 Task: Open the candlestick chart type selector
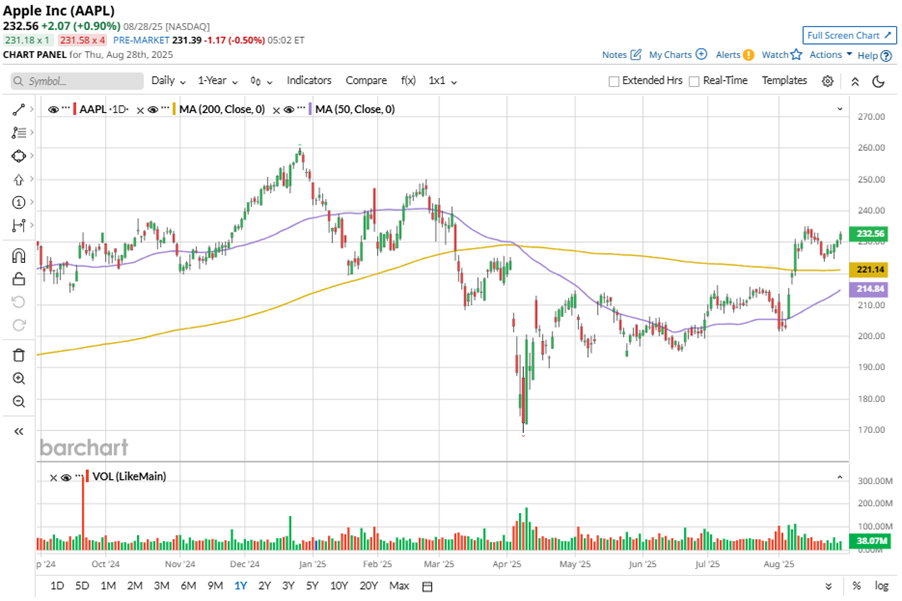(261, 81)
